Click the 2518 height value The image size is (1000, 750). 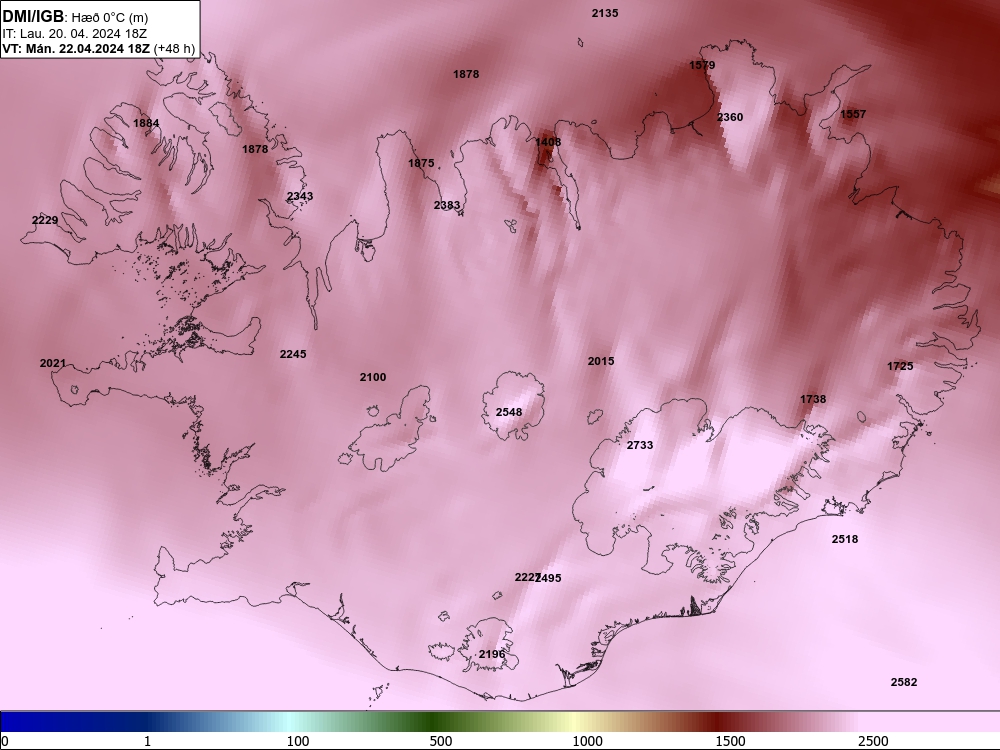point(844,539)
